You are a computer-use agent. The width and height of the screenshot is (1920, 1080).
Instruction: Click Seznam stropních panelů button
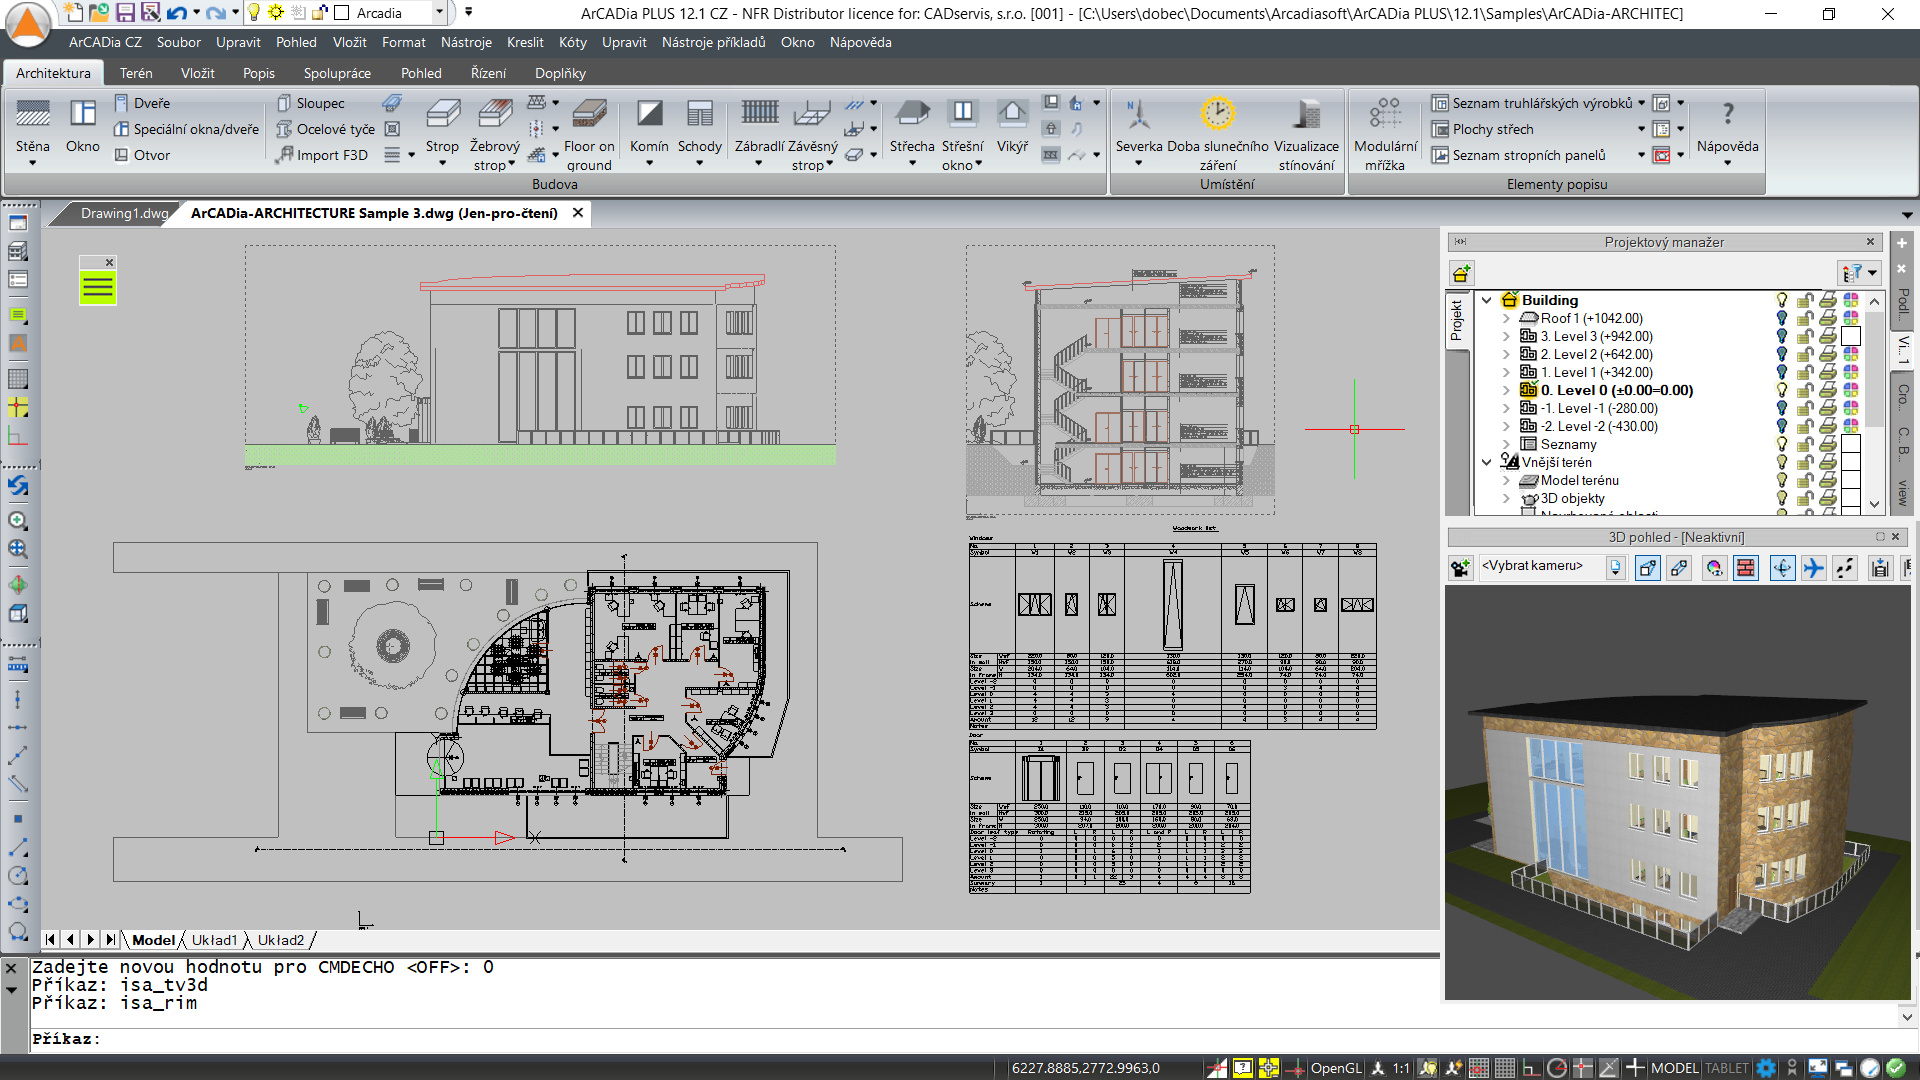click(1519, 155)
